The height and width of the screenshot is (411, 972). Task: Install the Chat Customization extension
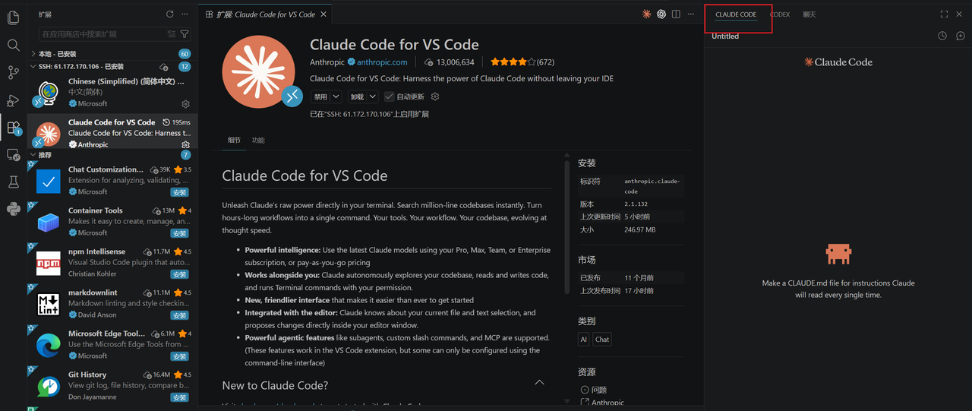(x=179, y=193)
